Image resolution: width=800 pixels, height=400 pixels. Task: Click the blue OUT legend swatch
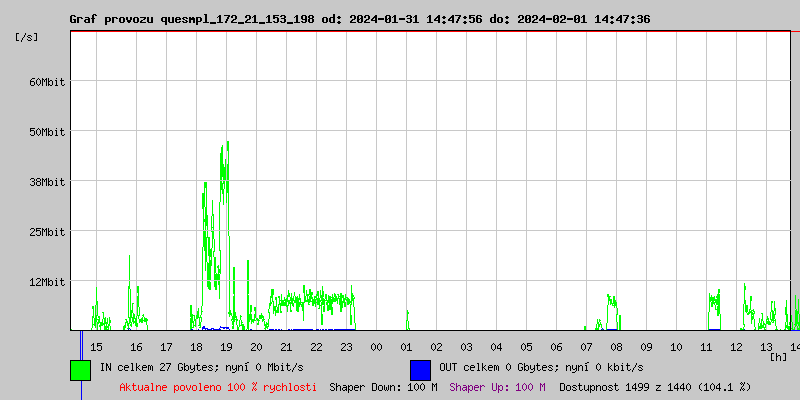click(420, 370)
